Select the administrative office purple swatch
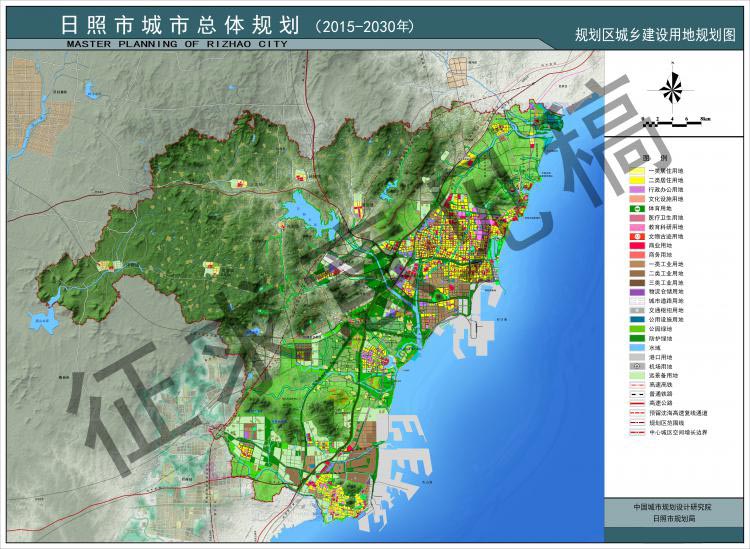Image resolution: width=750 pixels, height=549 pixels. click(x=636, y=188)
